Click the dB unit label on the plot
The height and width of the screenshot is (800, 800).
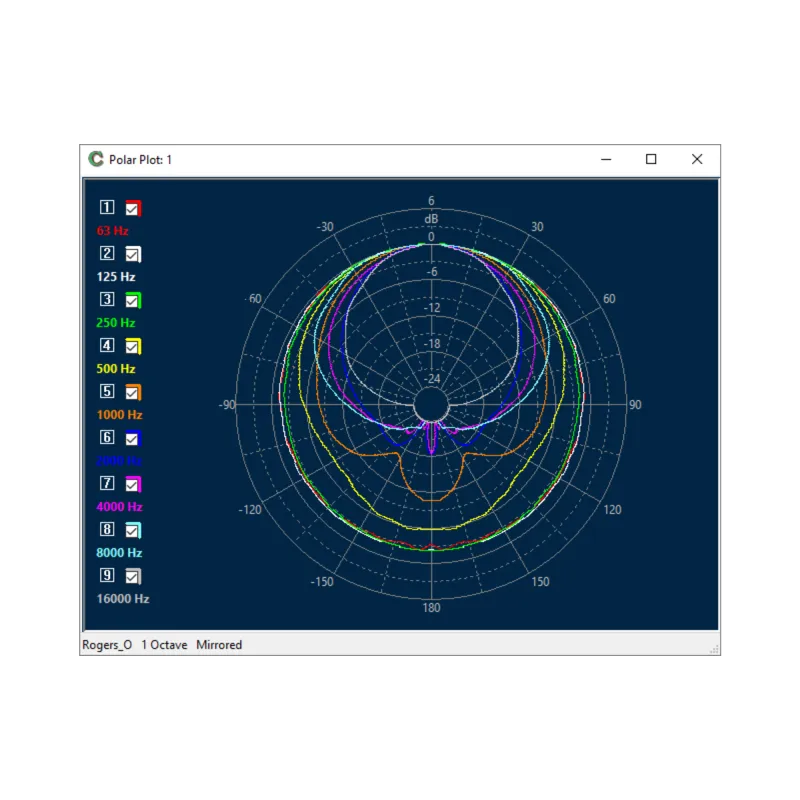(x=431, y=219)
